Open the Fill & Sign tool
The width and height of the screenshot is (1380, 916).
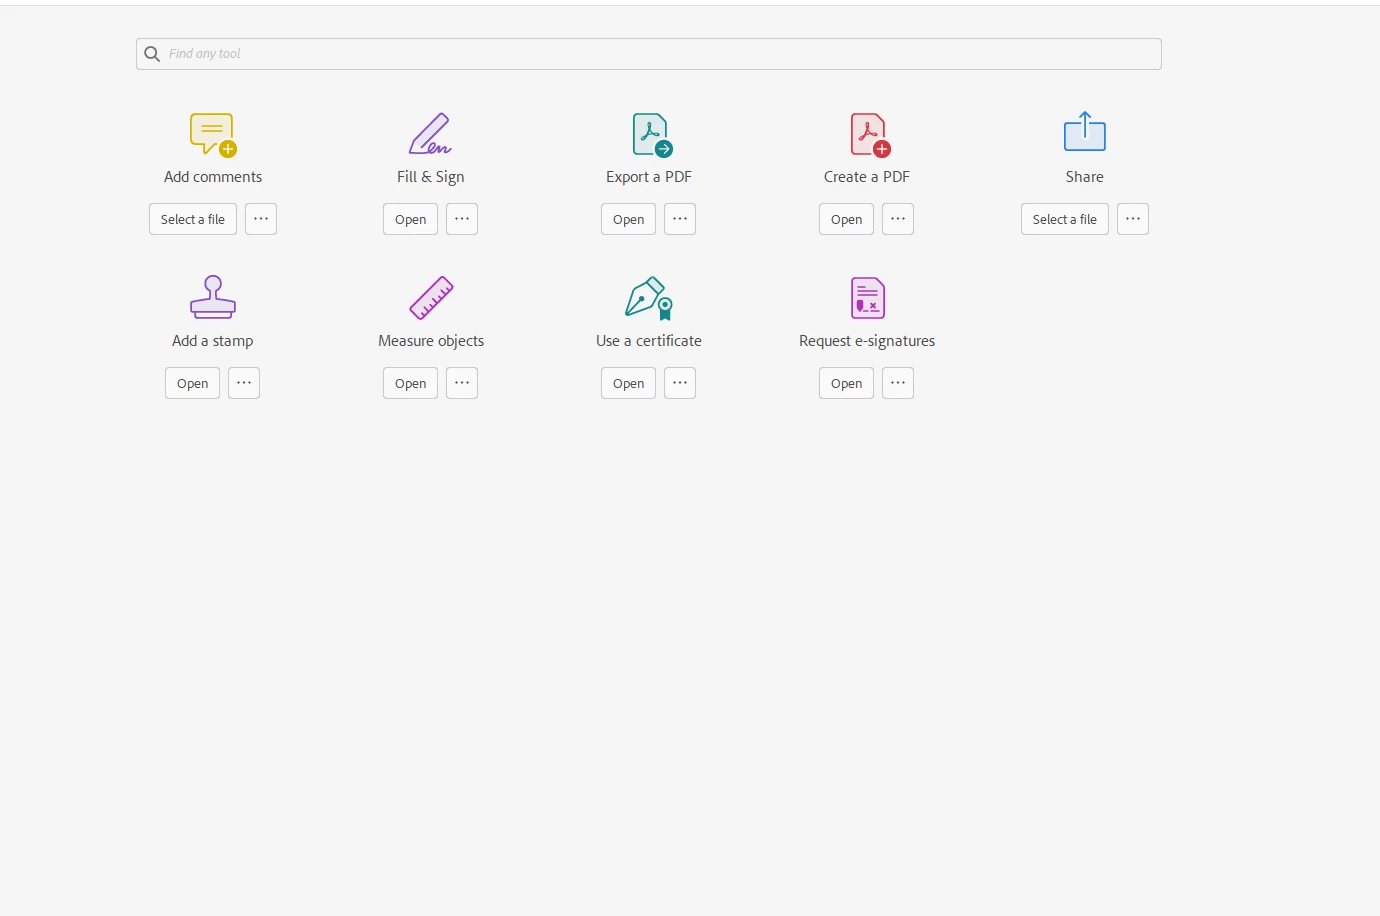(410, 219)
